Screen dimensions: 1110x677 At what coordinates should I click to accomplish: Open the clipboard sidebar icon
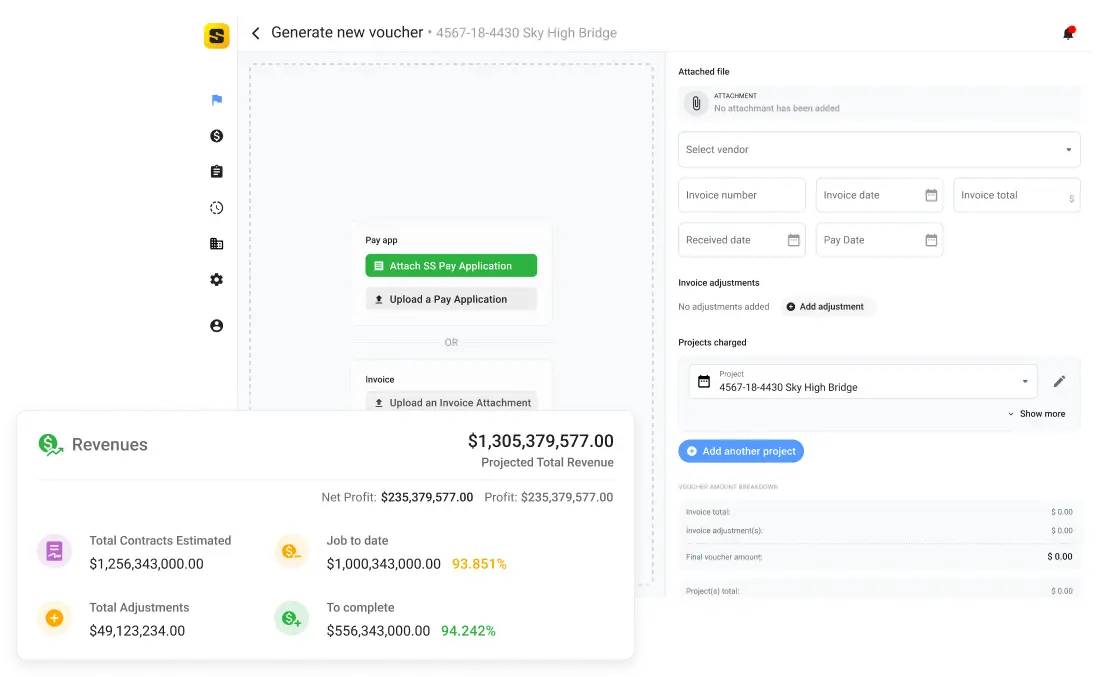click(x=216, y=172)
